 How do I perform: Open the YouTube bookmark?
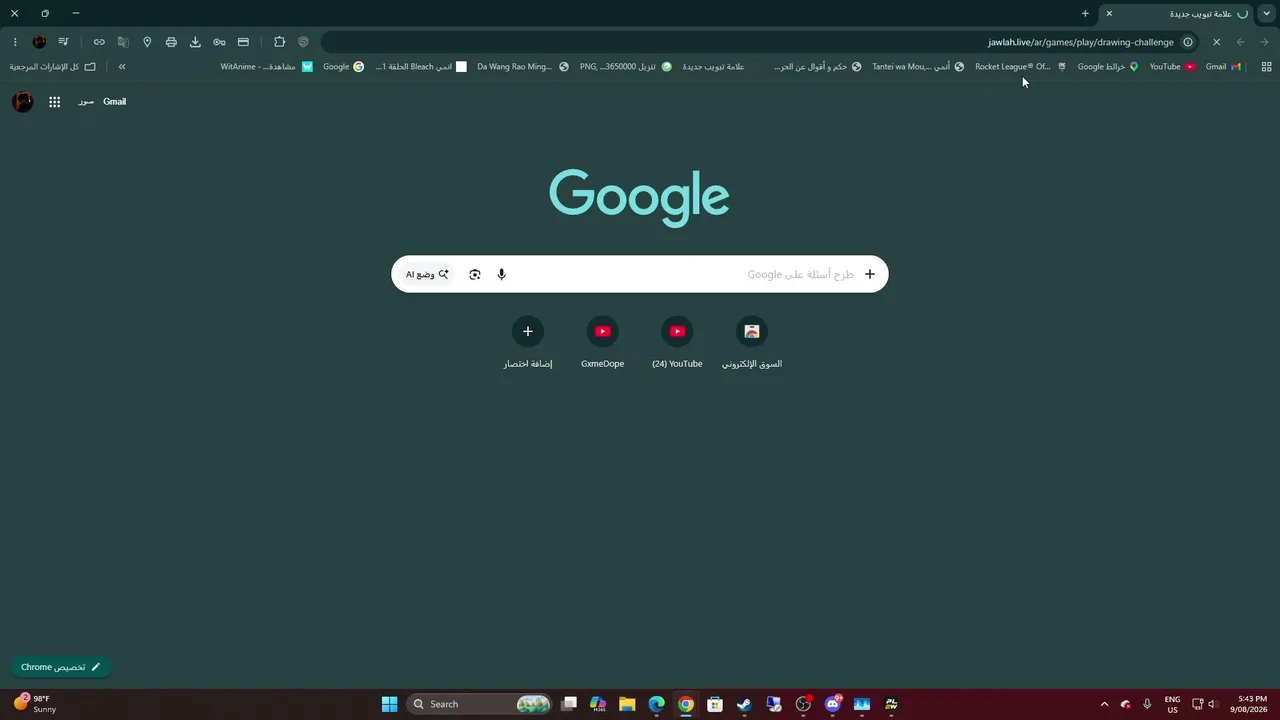tap(1172, 67)
